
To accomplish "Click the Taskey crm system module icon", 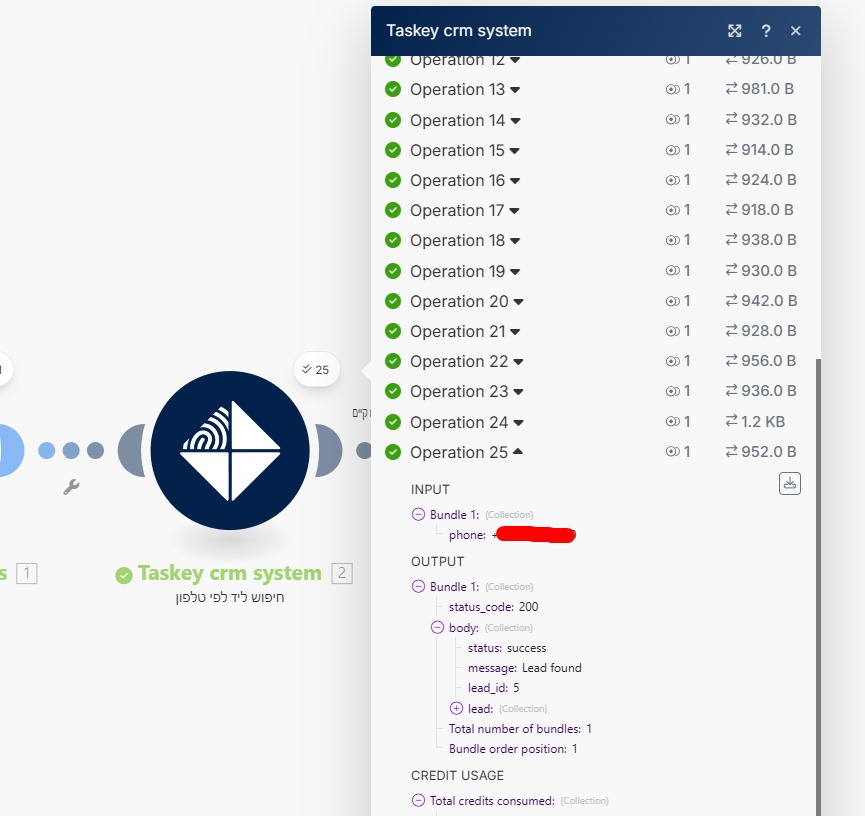I will point(230,450).
